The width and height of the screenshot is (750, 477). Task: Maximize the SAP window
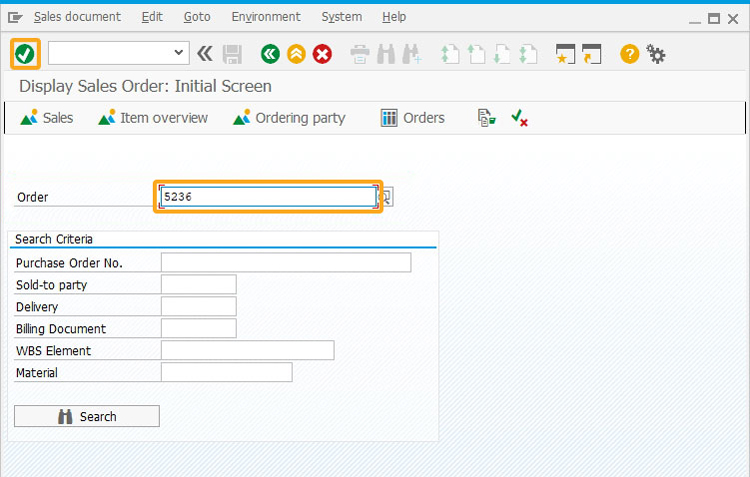click(714, 19)
